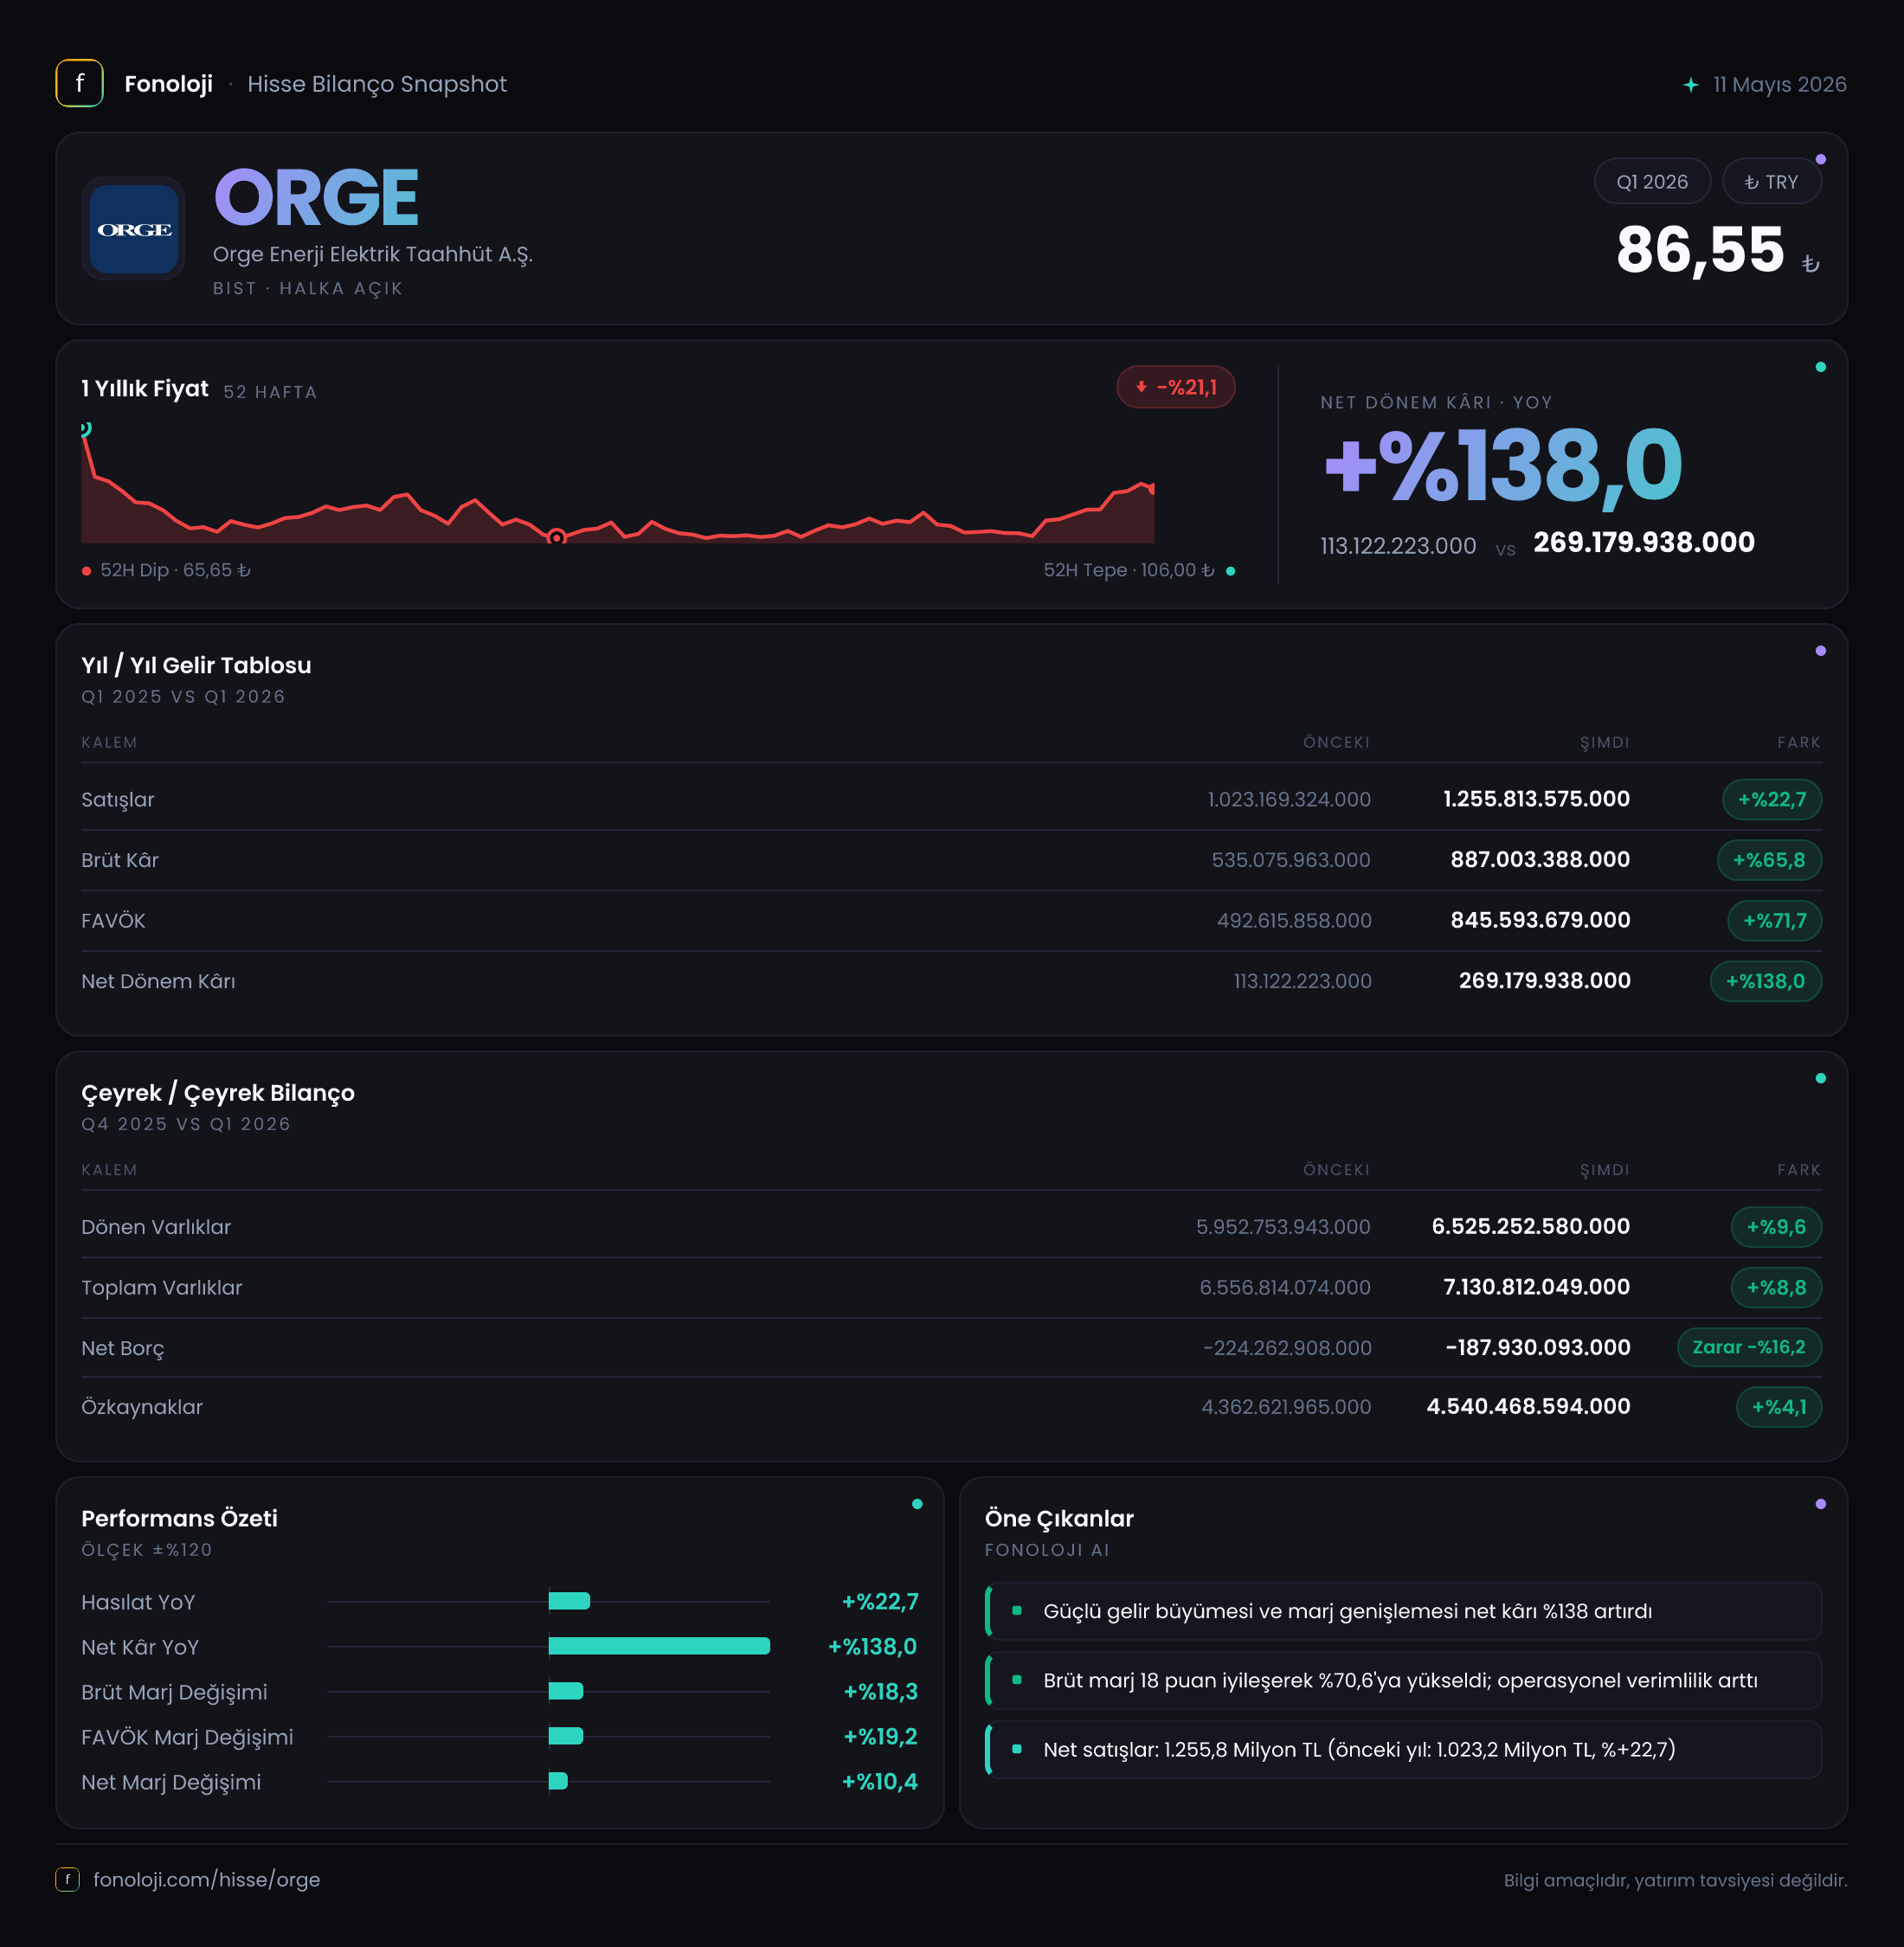Click the 52H Dip · 65,65 label

coord(175,570)
